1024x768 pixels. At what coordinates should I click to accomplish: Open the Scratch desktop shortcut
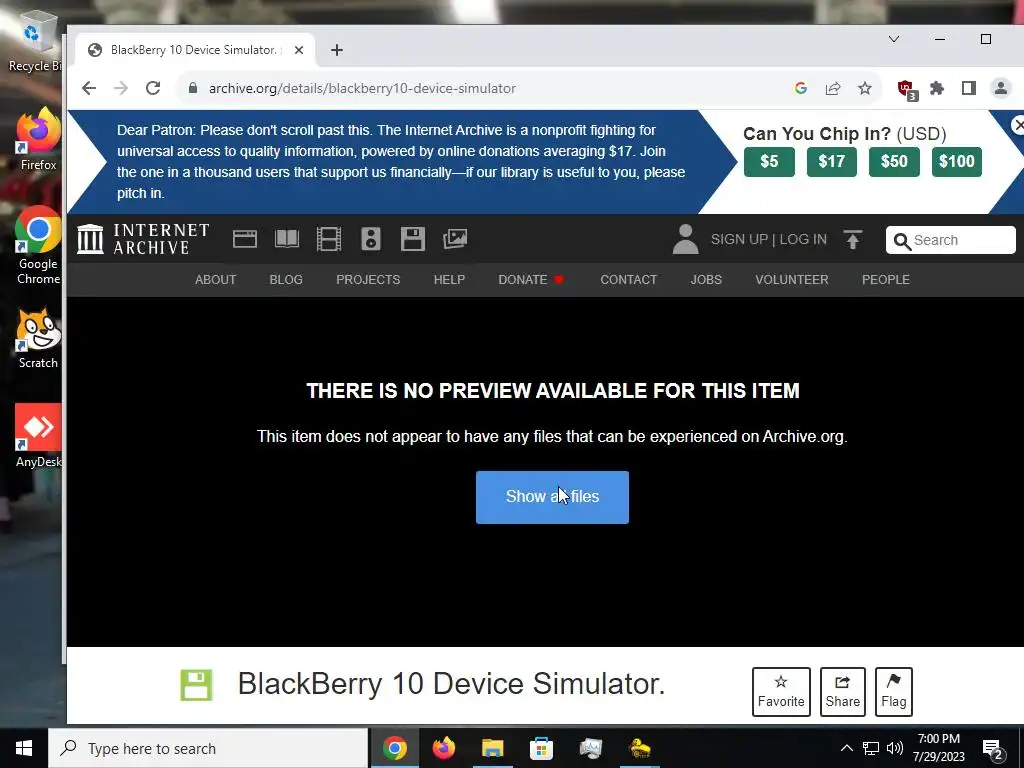coord(38,339)
